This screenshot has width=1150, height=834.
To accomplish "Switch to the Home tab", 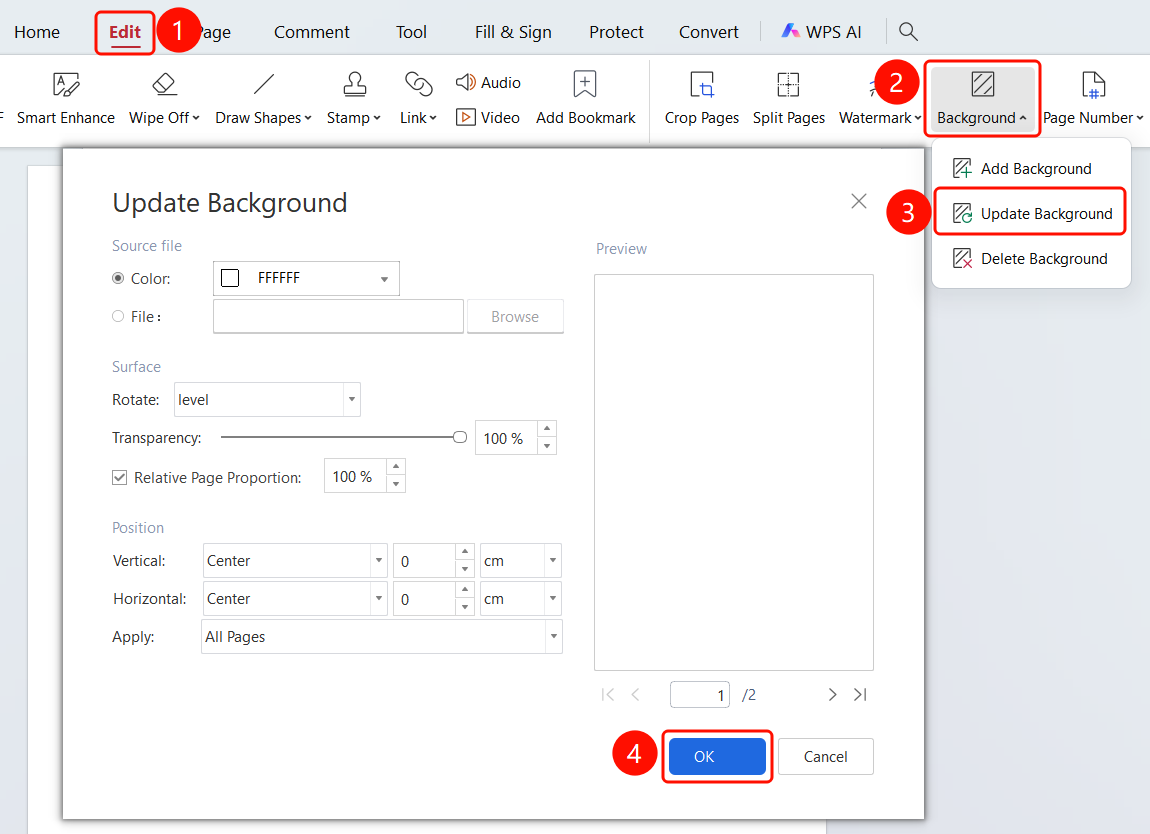I will pyautogui.click(x=37, y=32).
